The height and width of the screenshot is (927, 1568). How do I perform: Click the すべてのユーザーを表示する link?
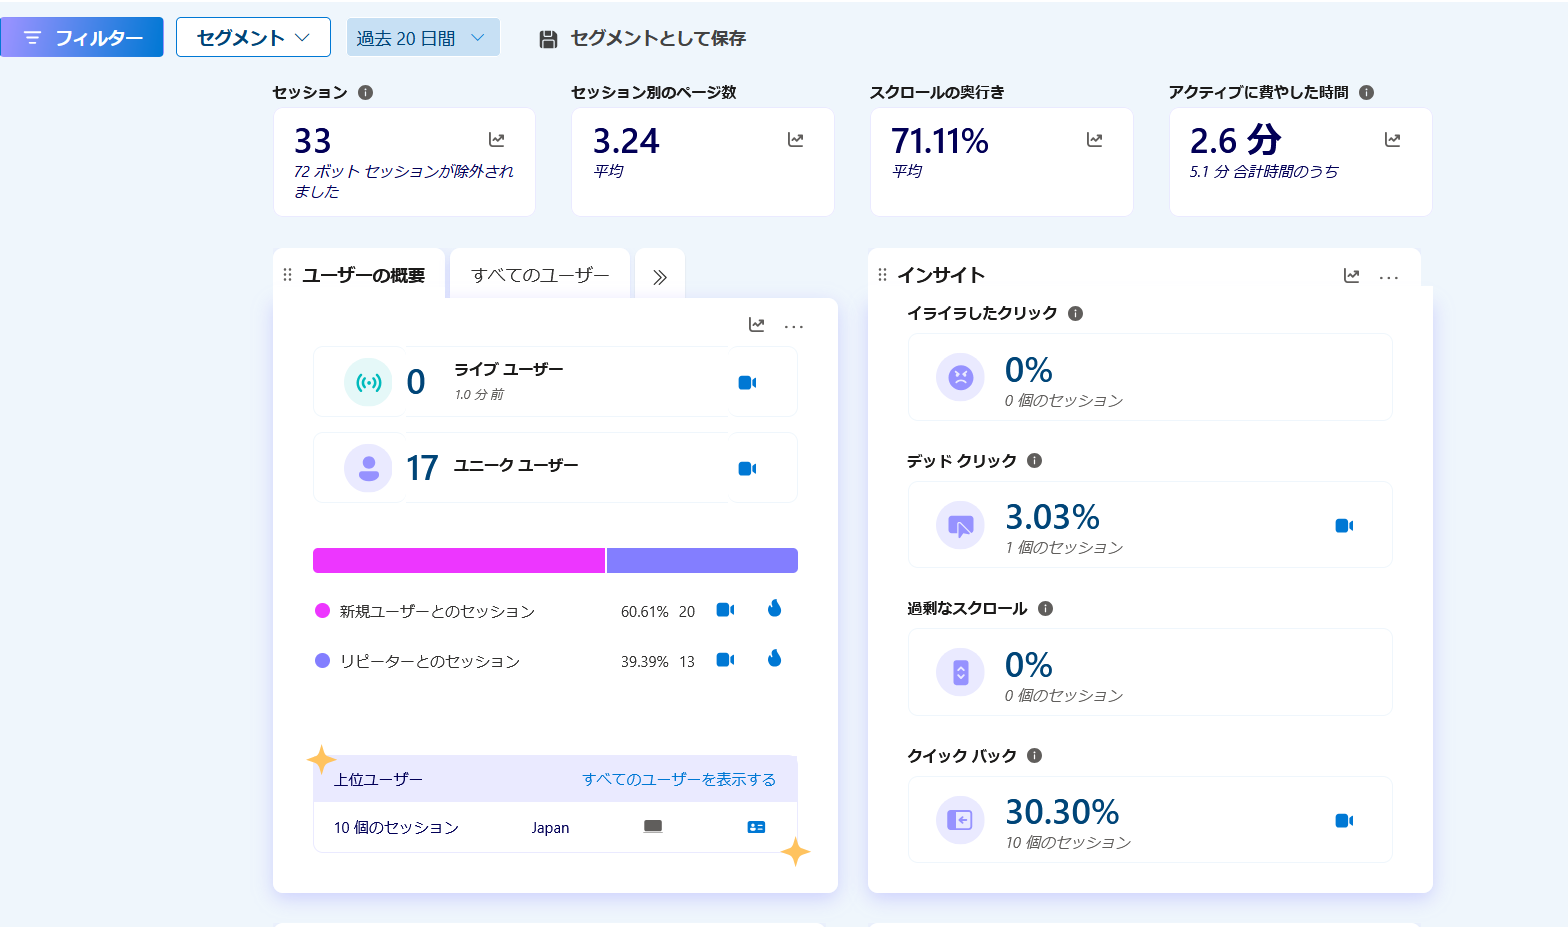[679, 779]
